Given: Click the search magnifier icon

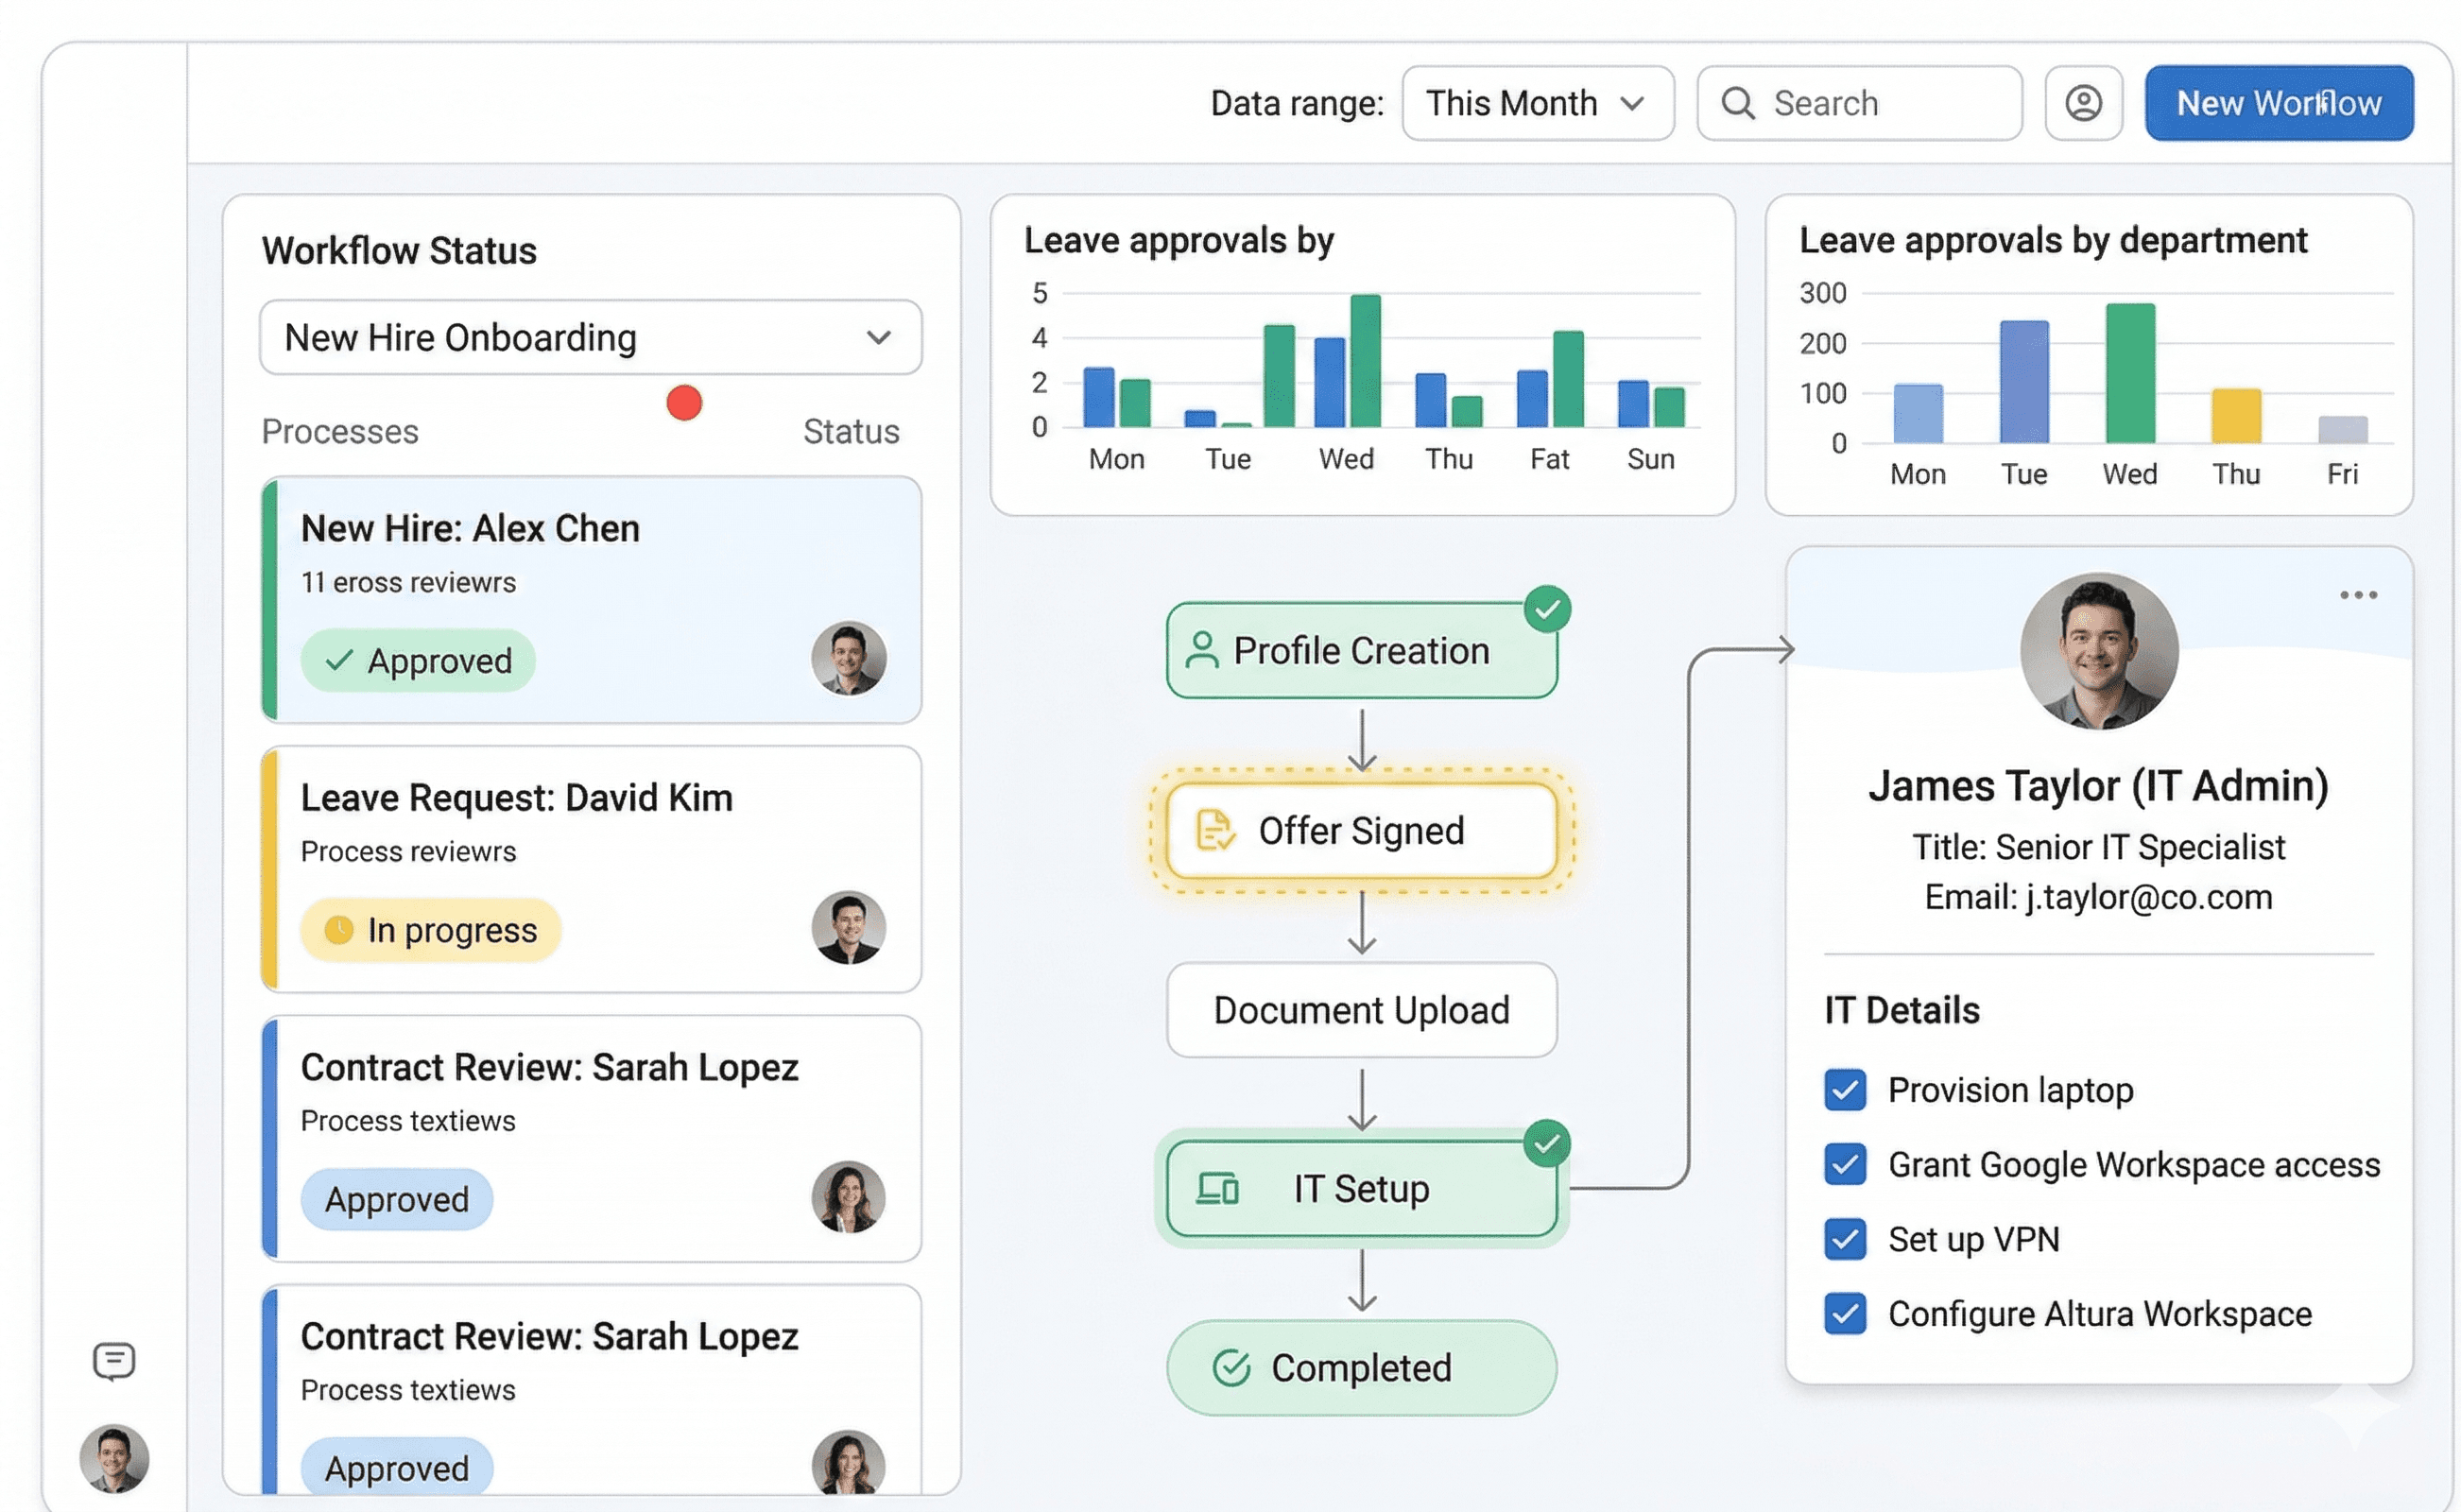Looking at the screenshot, I should [x=1737, y=103].
